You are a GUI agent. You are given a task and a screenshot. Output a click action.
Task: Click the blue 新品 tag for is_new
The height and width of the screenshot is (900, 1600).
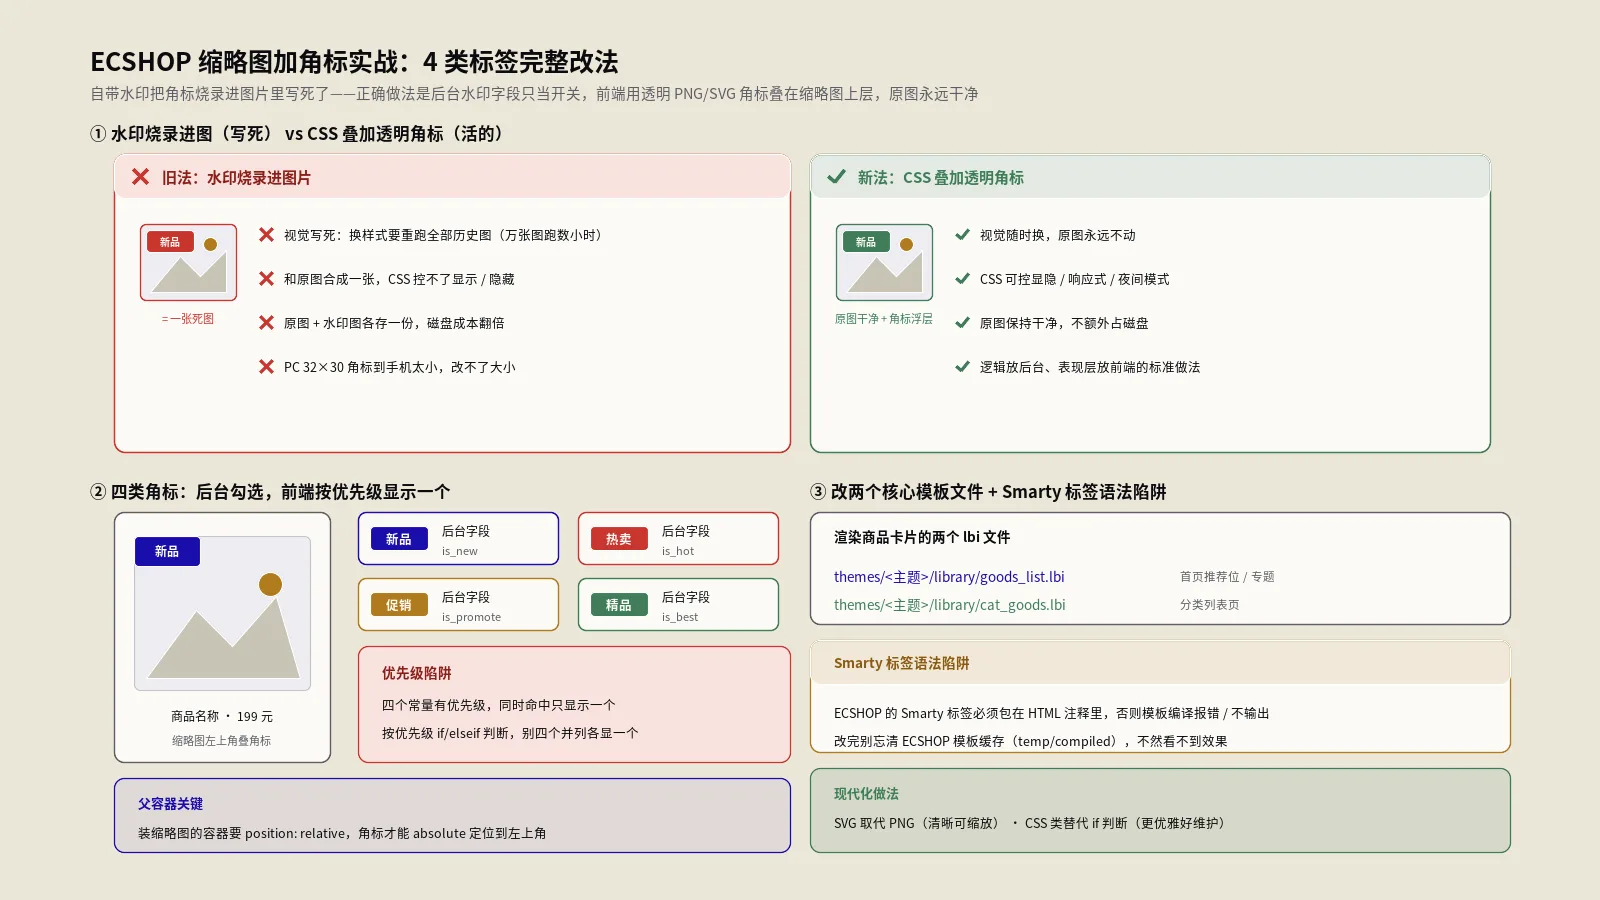click(x=399, y=539)
